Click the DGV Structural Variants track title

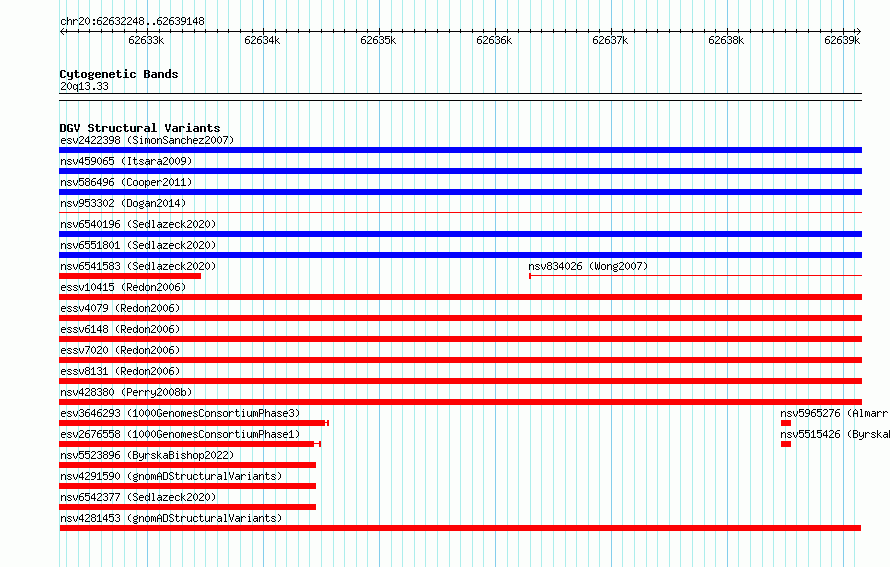140,128
